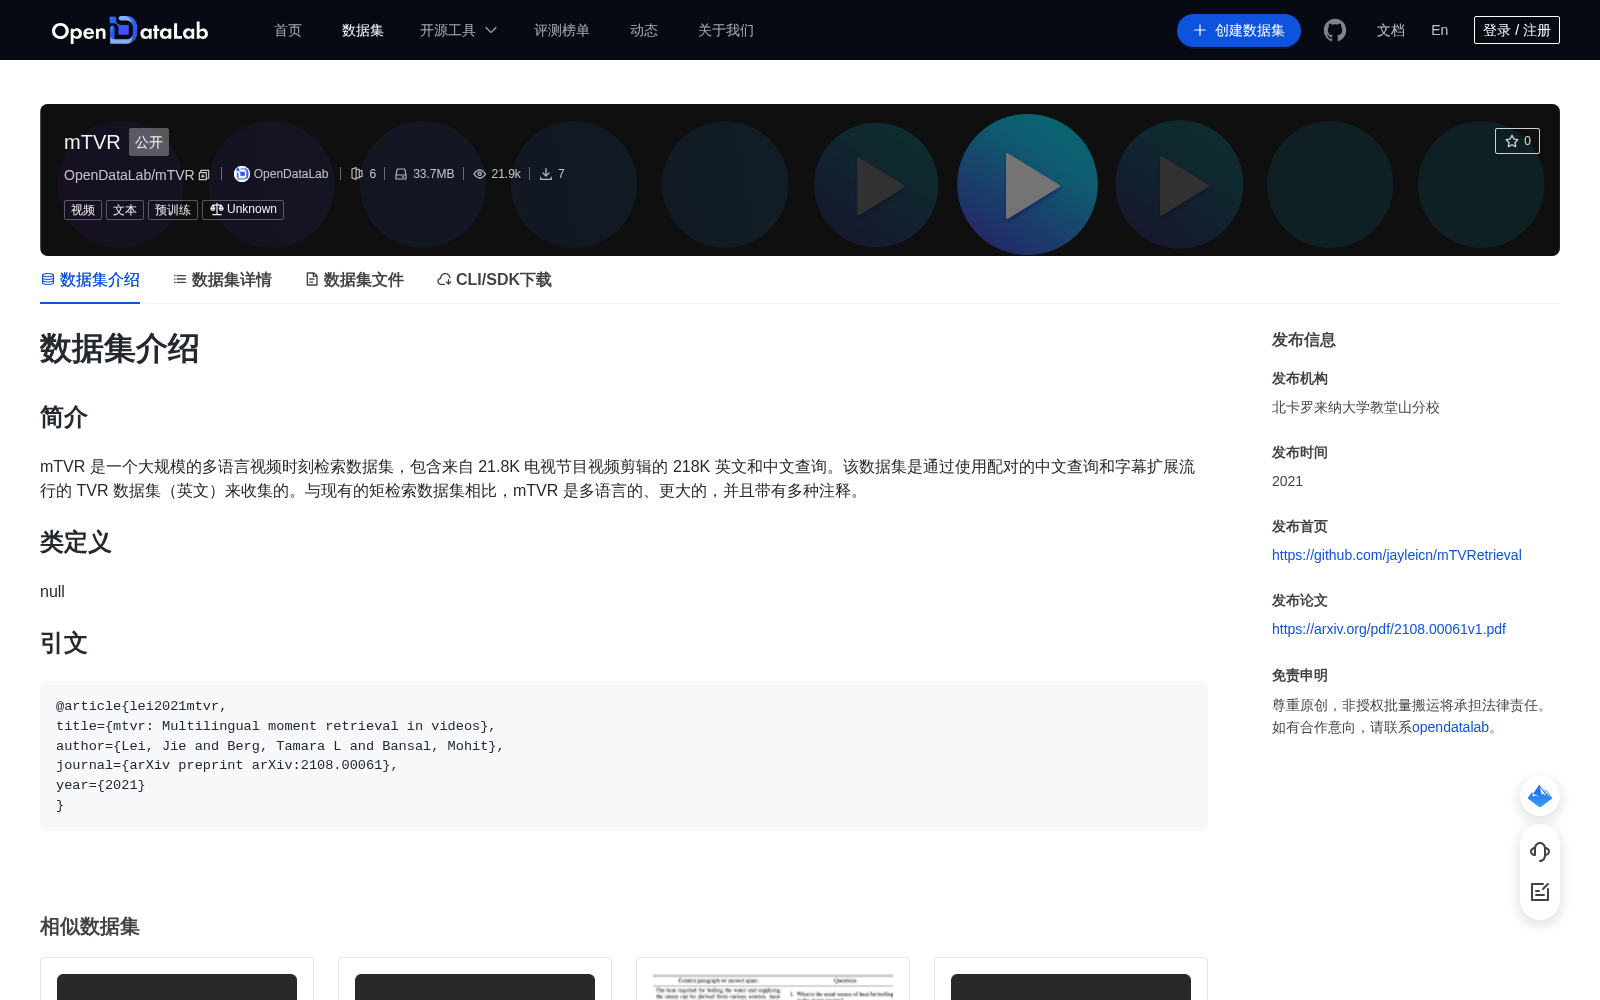The width and height of the screenshot is (1600, 1000).
Task: Click the dataset size icon 33.7MB
Action: 401,174
